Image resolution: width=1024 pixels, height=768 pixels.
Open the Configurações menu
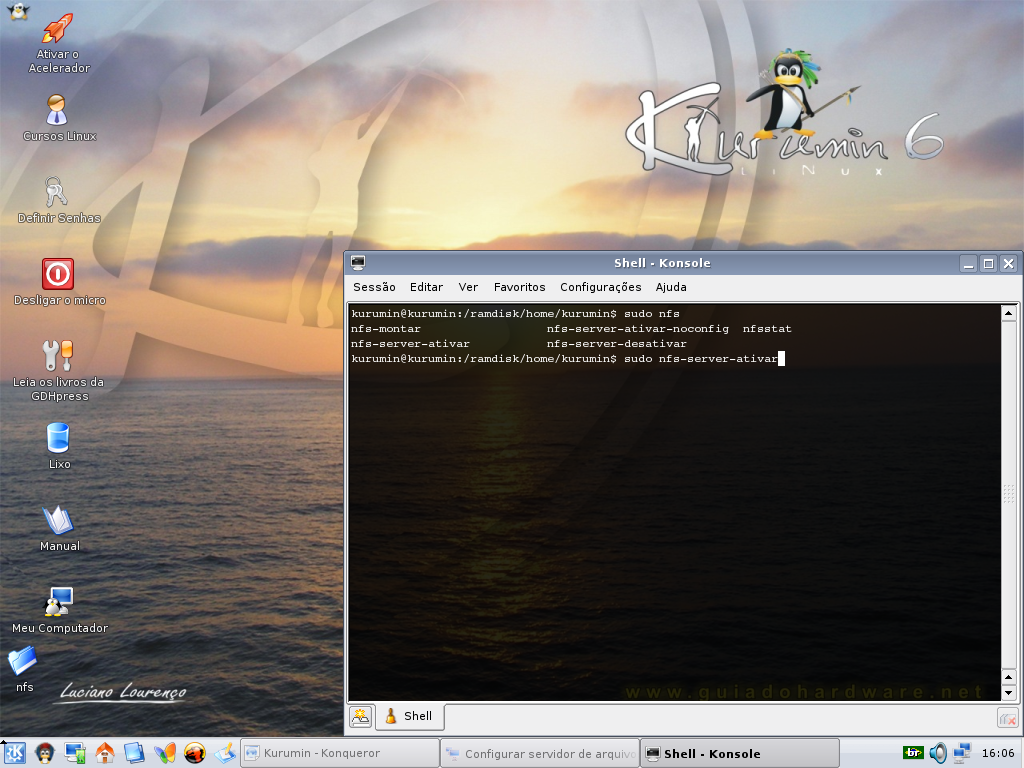click(x=601, y=287)
